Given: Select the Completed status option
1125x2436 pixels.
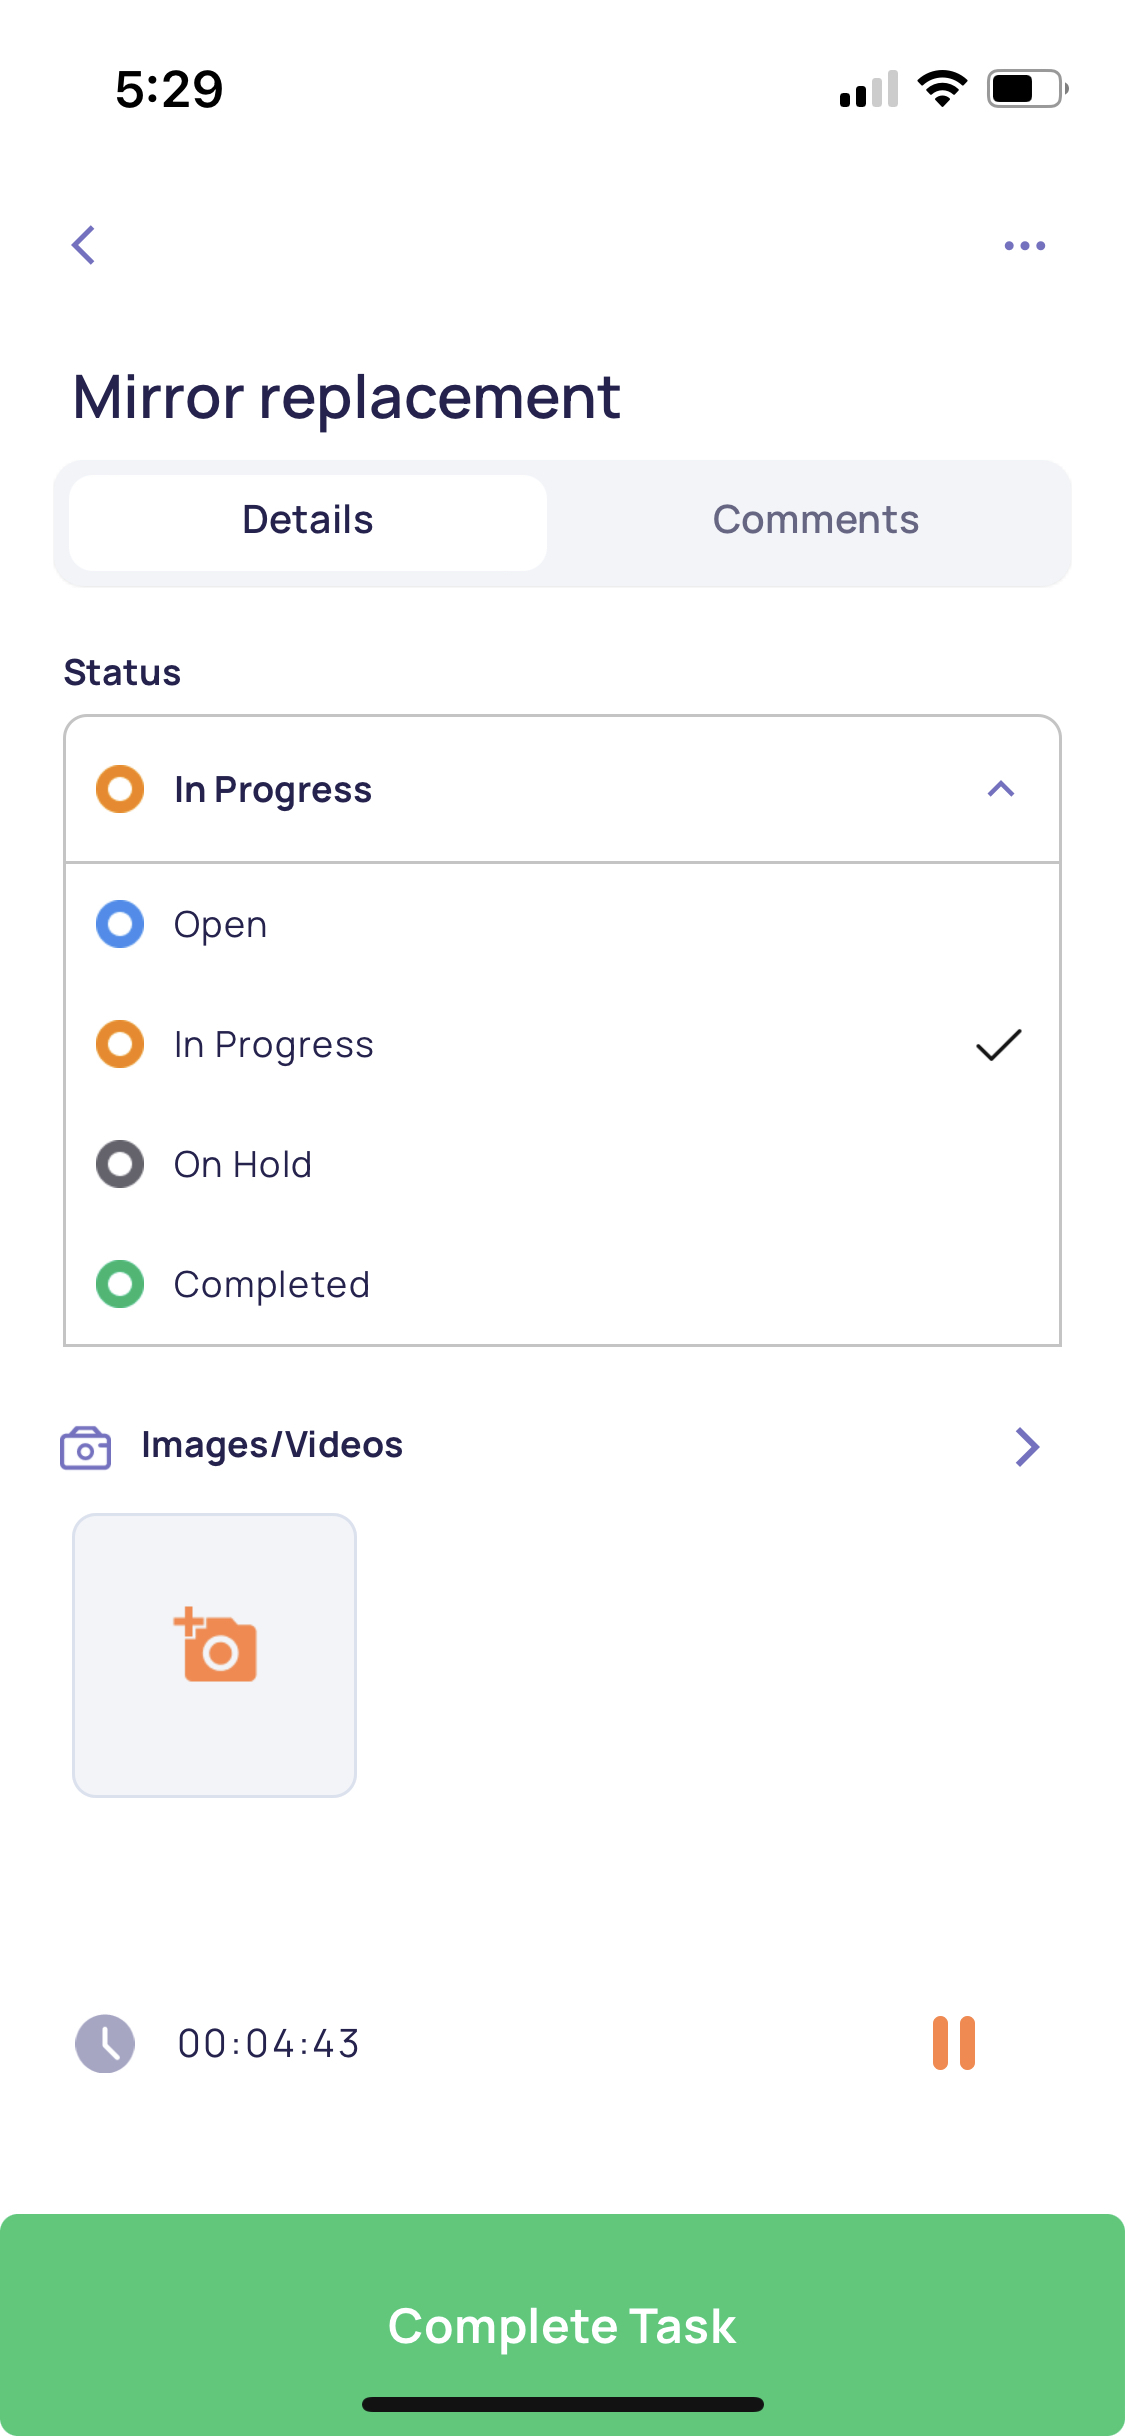Looking at the screenshot, I should click(x=562, y=1284).
